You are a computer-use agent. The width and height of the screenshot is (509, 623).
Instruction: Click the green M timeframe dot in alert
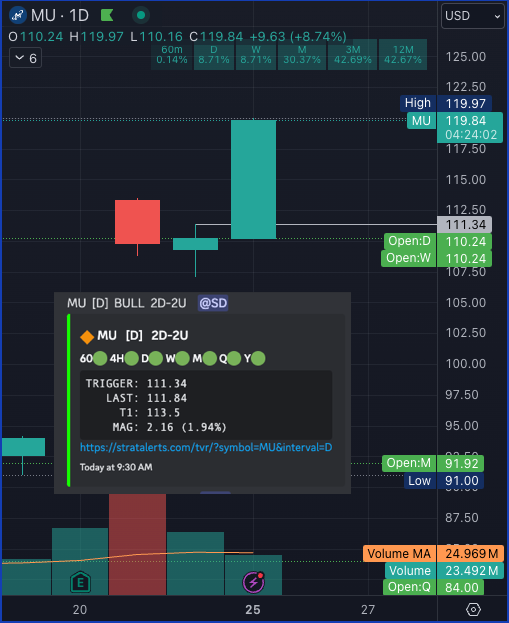click(x=210, y=358)
